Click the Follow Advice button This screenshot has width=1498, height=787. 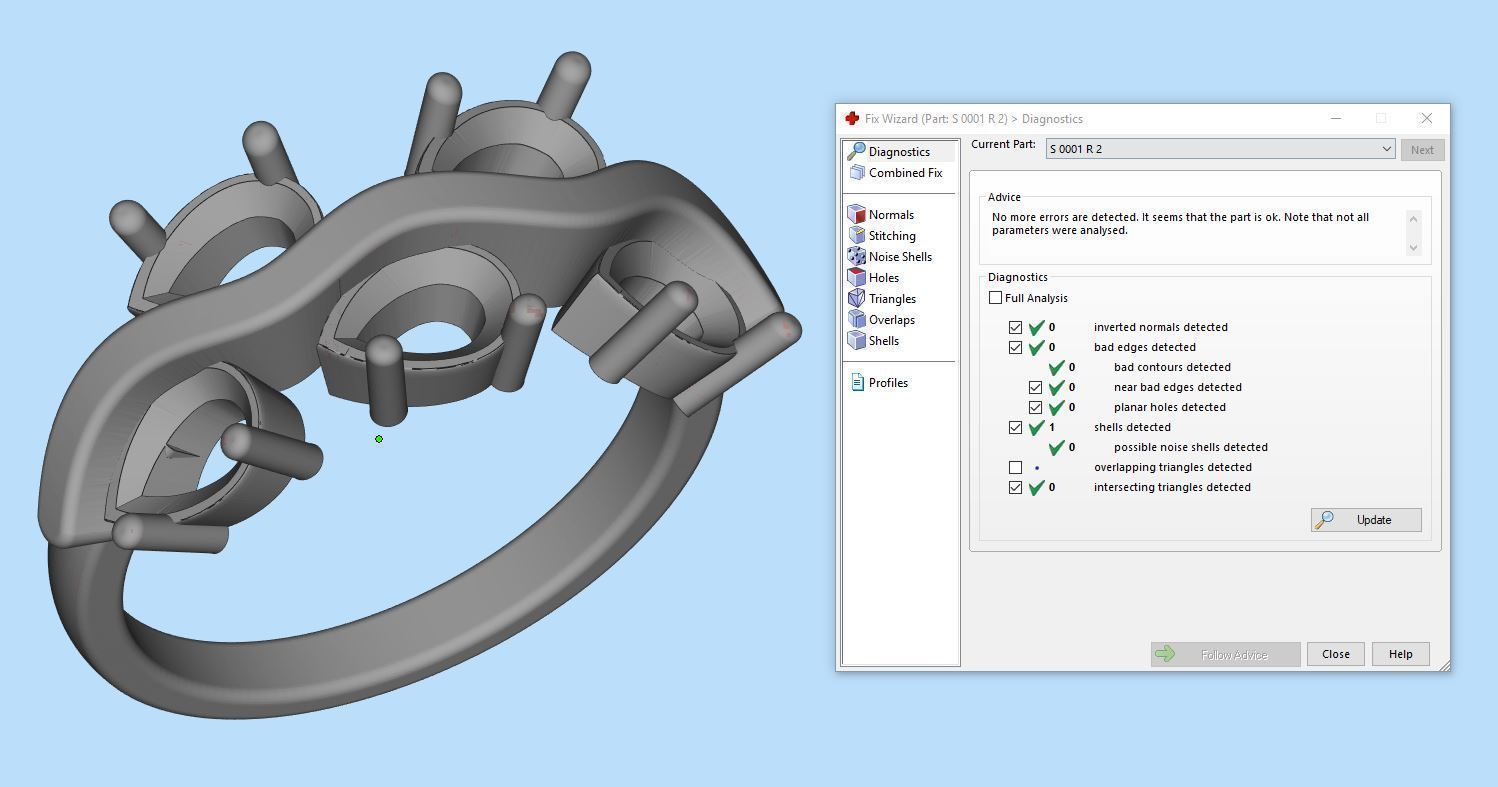pos(1225,654)
